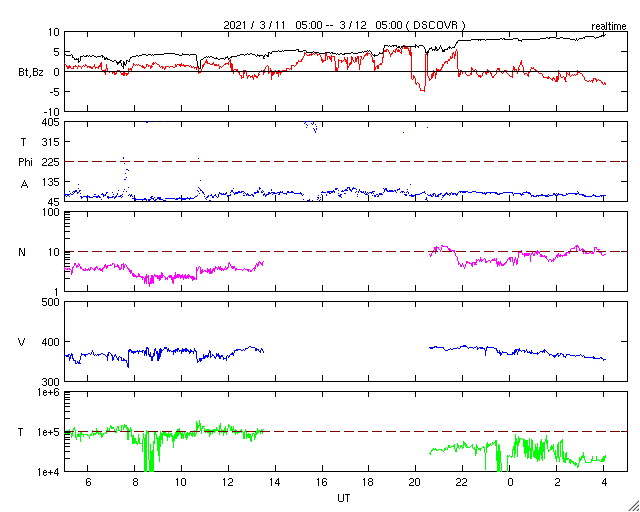The height and width of the screenshot is (512, 640).
Task: Click the '100' tick on the N axis
Action: click(x=51, y=212)
